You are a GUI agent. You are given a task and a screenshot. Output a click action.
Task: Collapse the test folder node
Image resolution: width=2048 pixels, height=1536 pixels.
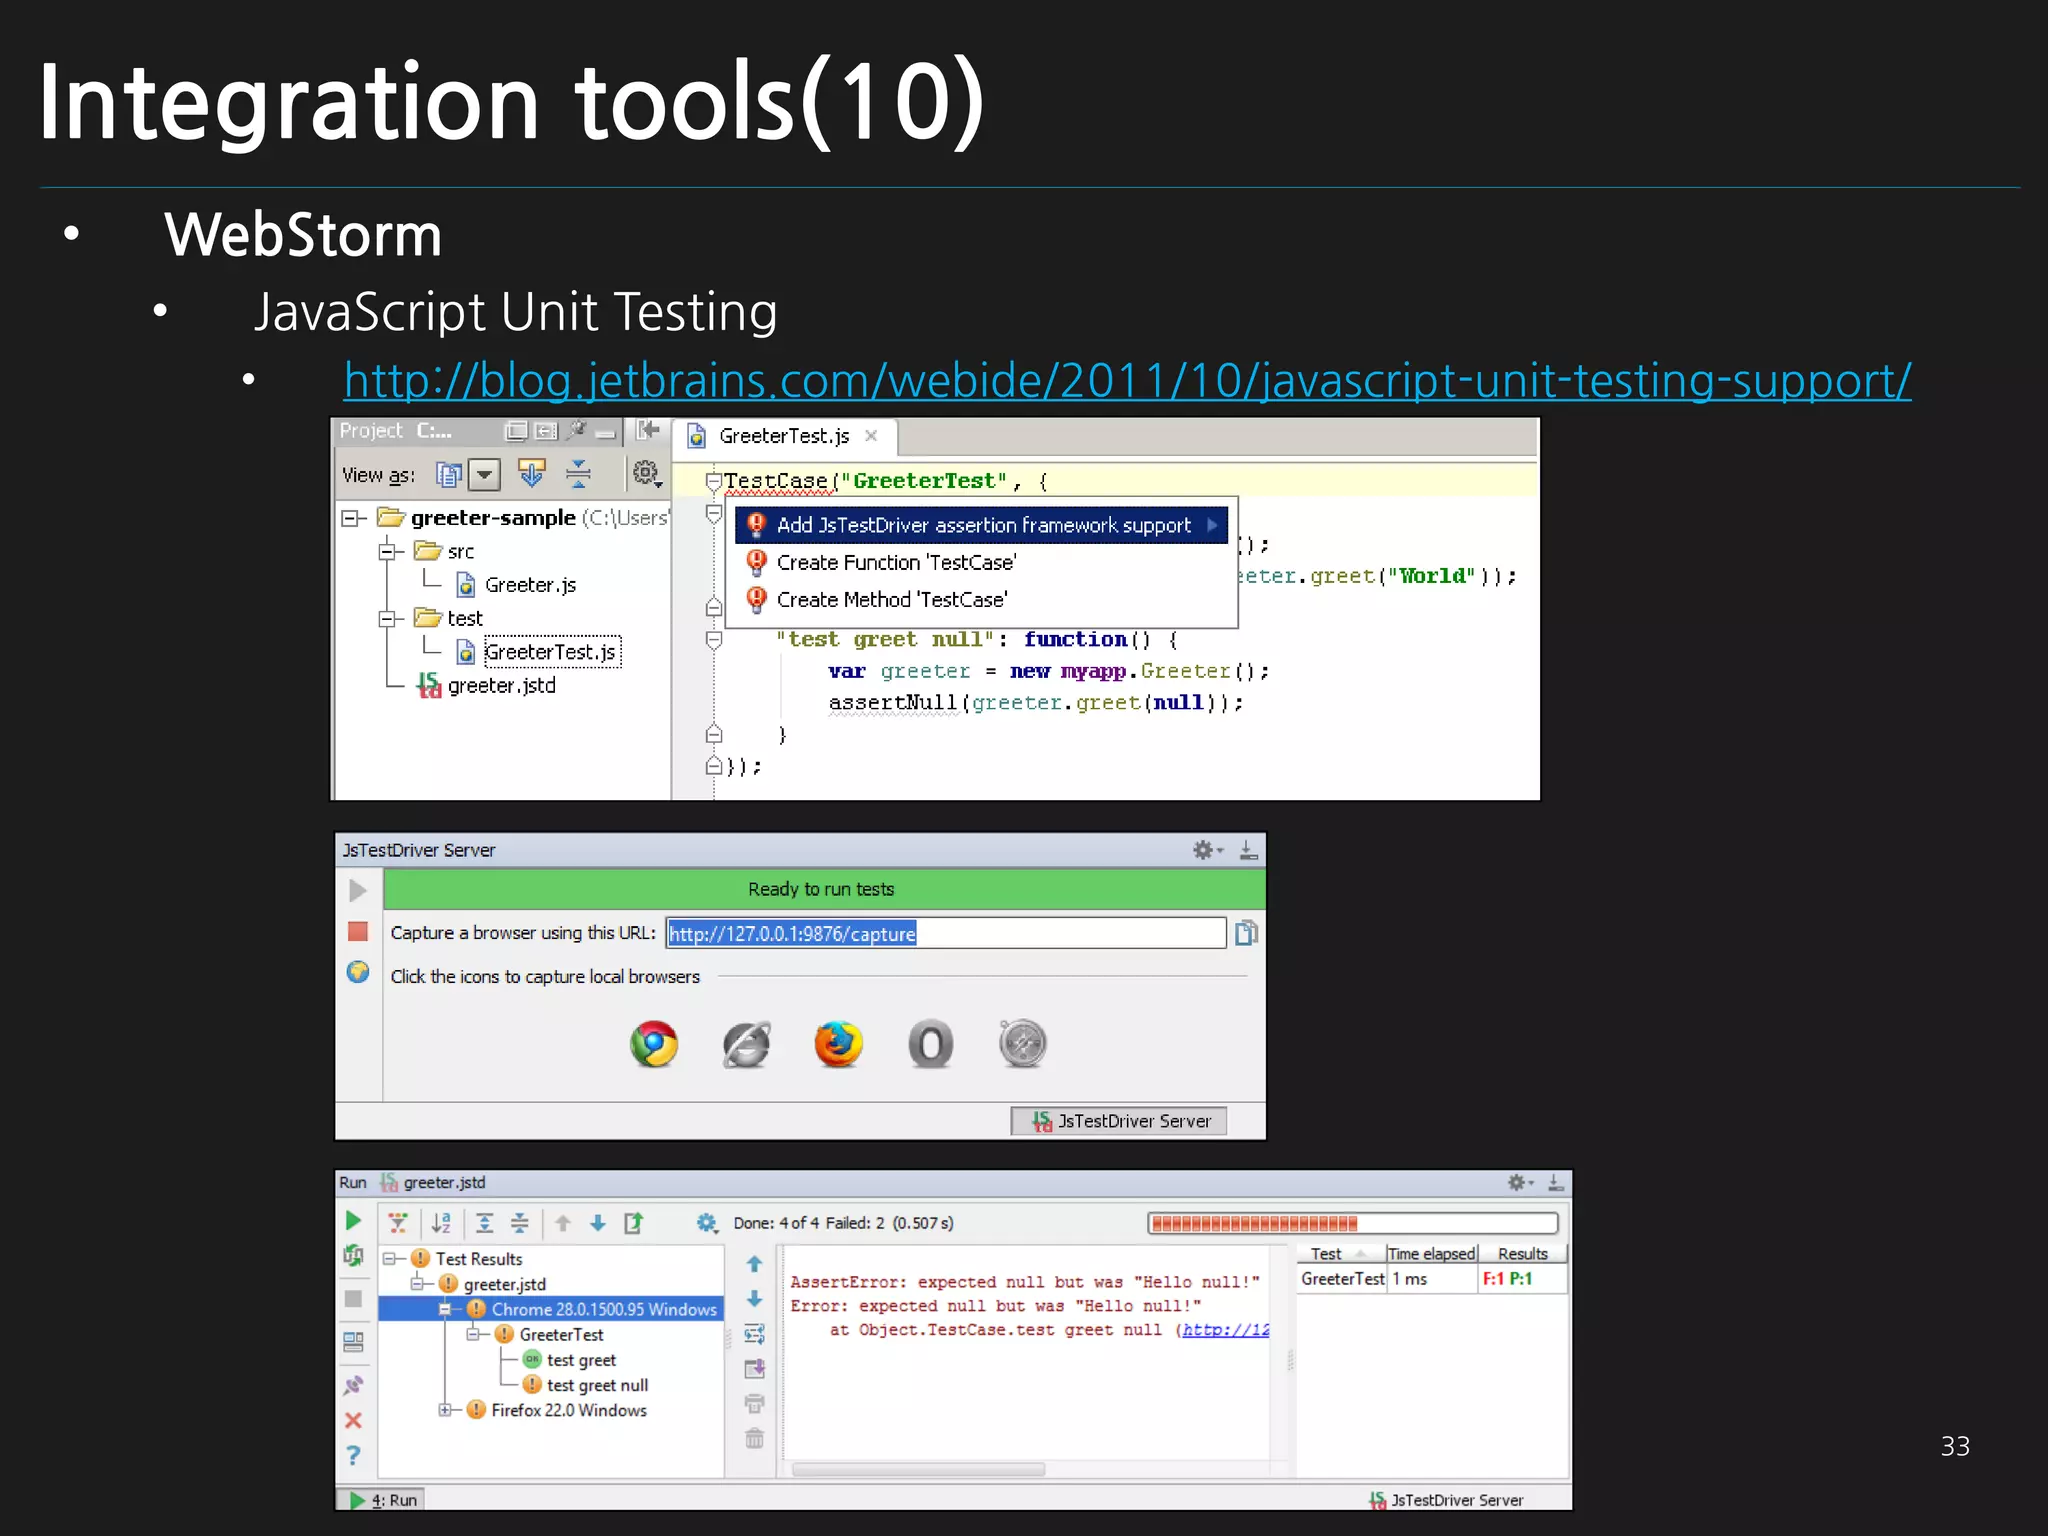[388, 618]
